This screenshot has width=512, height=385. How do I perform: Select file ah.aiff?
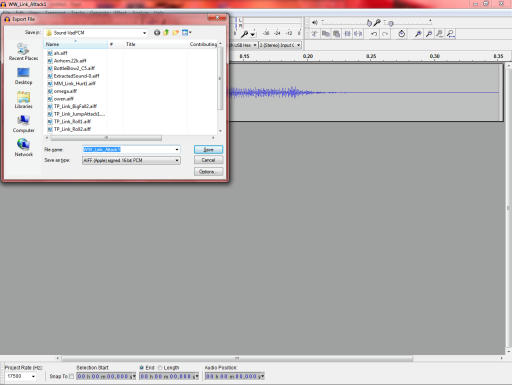click(x=57, y=53)
